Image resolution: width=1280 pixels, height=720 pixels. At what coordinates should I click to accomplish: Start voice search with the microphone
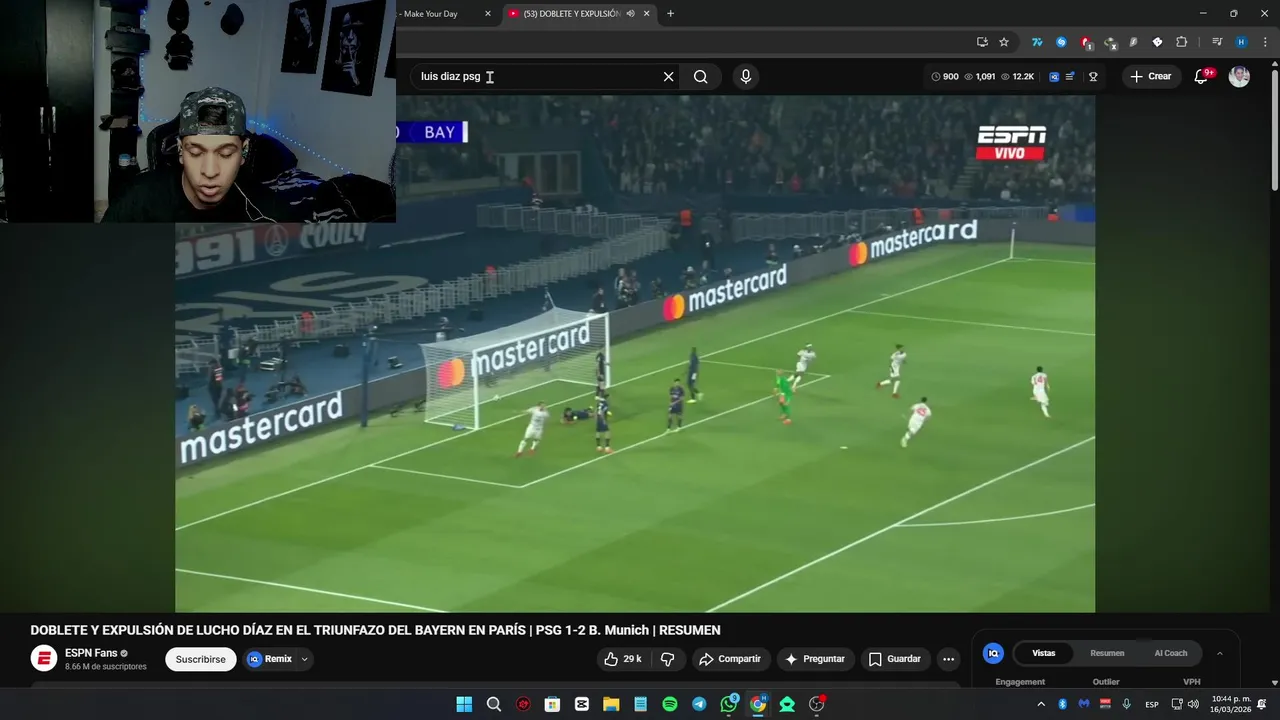(745, 76)
